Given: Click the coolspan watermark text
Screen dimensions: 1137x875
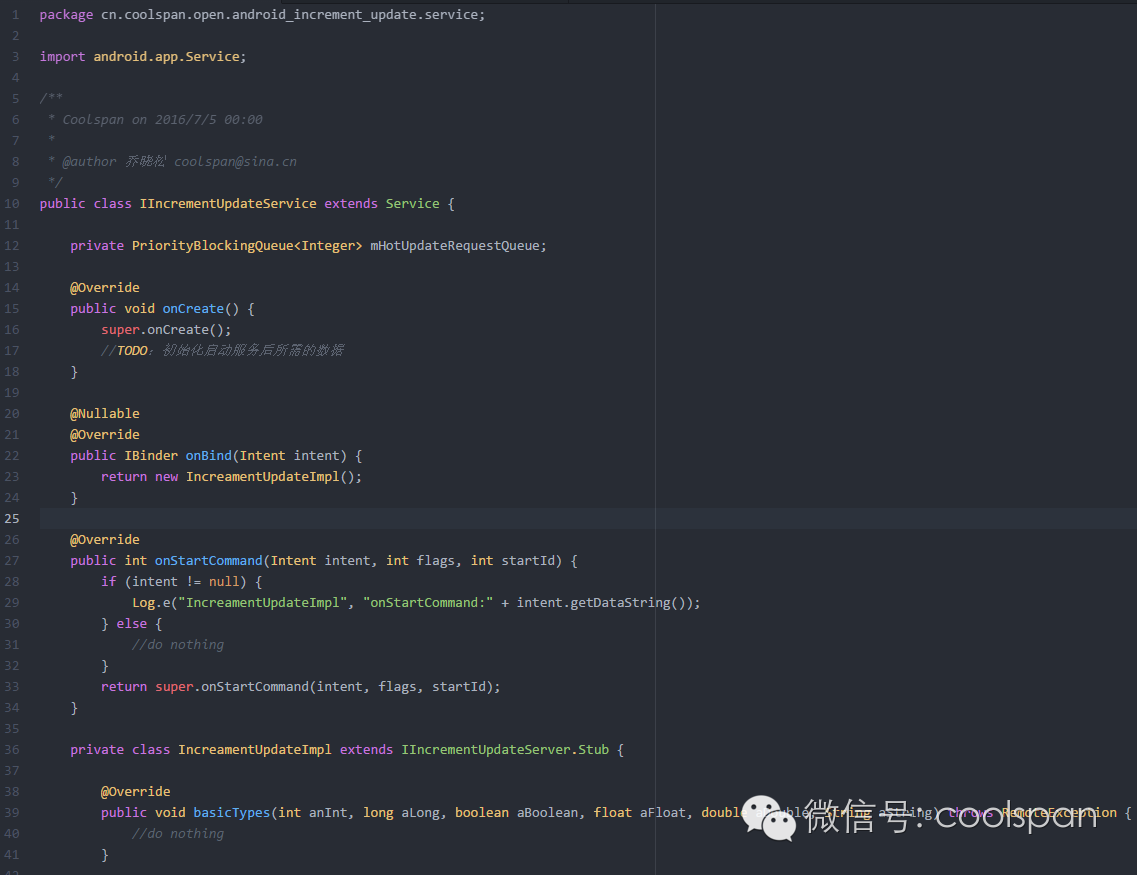Looking at the screenshot, I should click(1016, 816).
